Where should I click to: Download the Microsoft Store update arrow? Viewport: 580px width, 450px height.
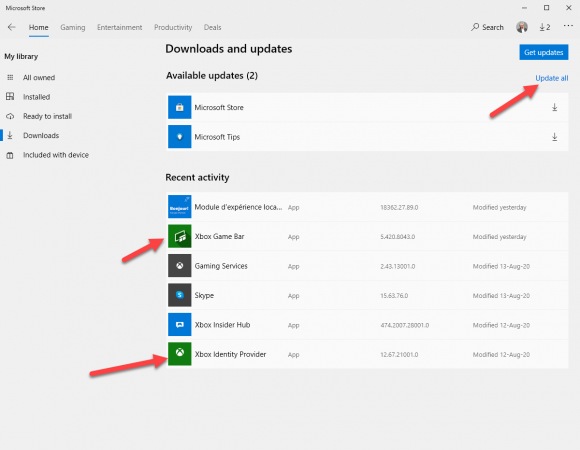coord(554,107)
